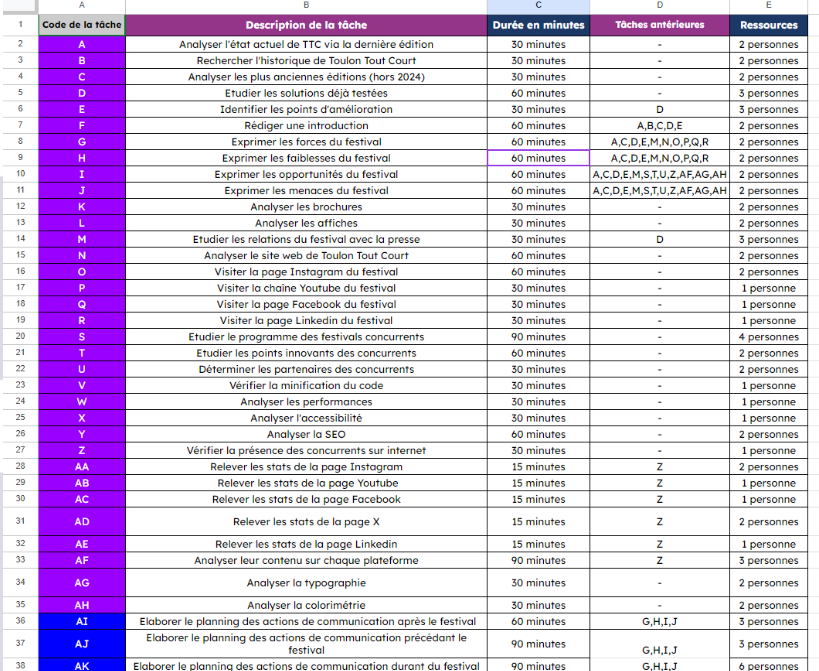Select column B header

click(306, 5)
